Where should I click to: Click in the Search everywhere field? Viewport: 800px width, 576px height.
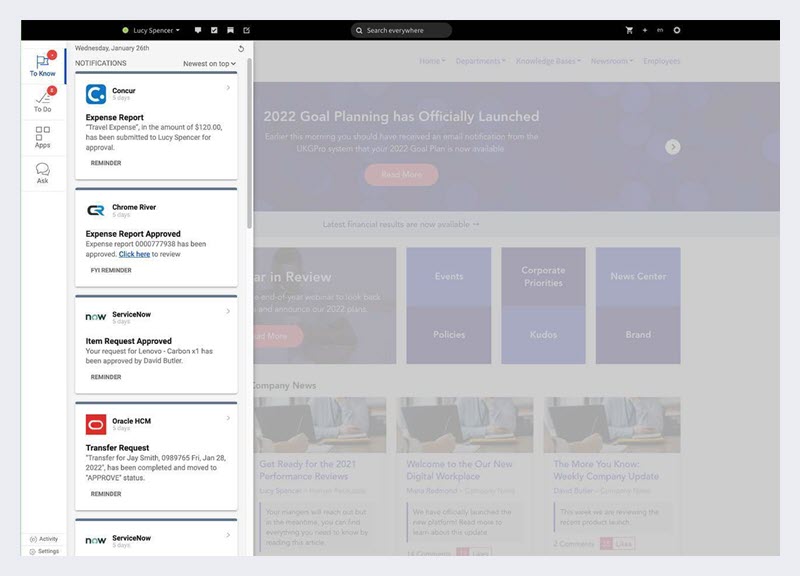[x=401, y=30]
